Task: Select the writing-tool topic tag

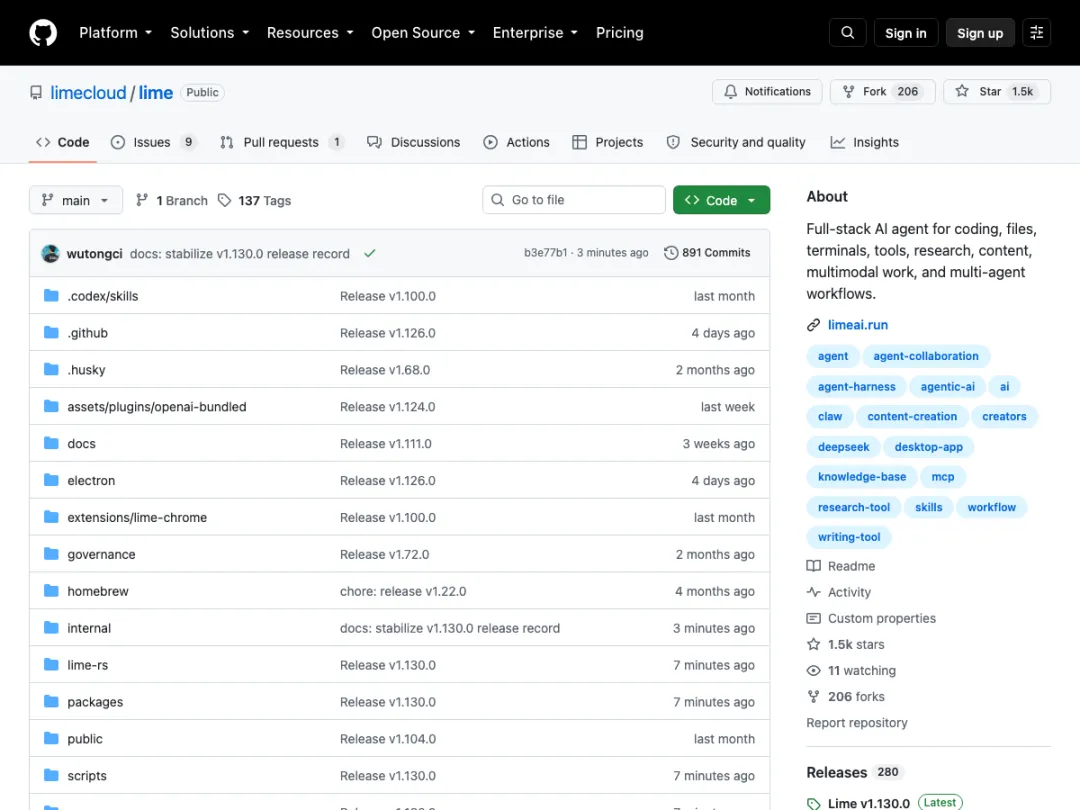Action: 849,537
